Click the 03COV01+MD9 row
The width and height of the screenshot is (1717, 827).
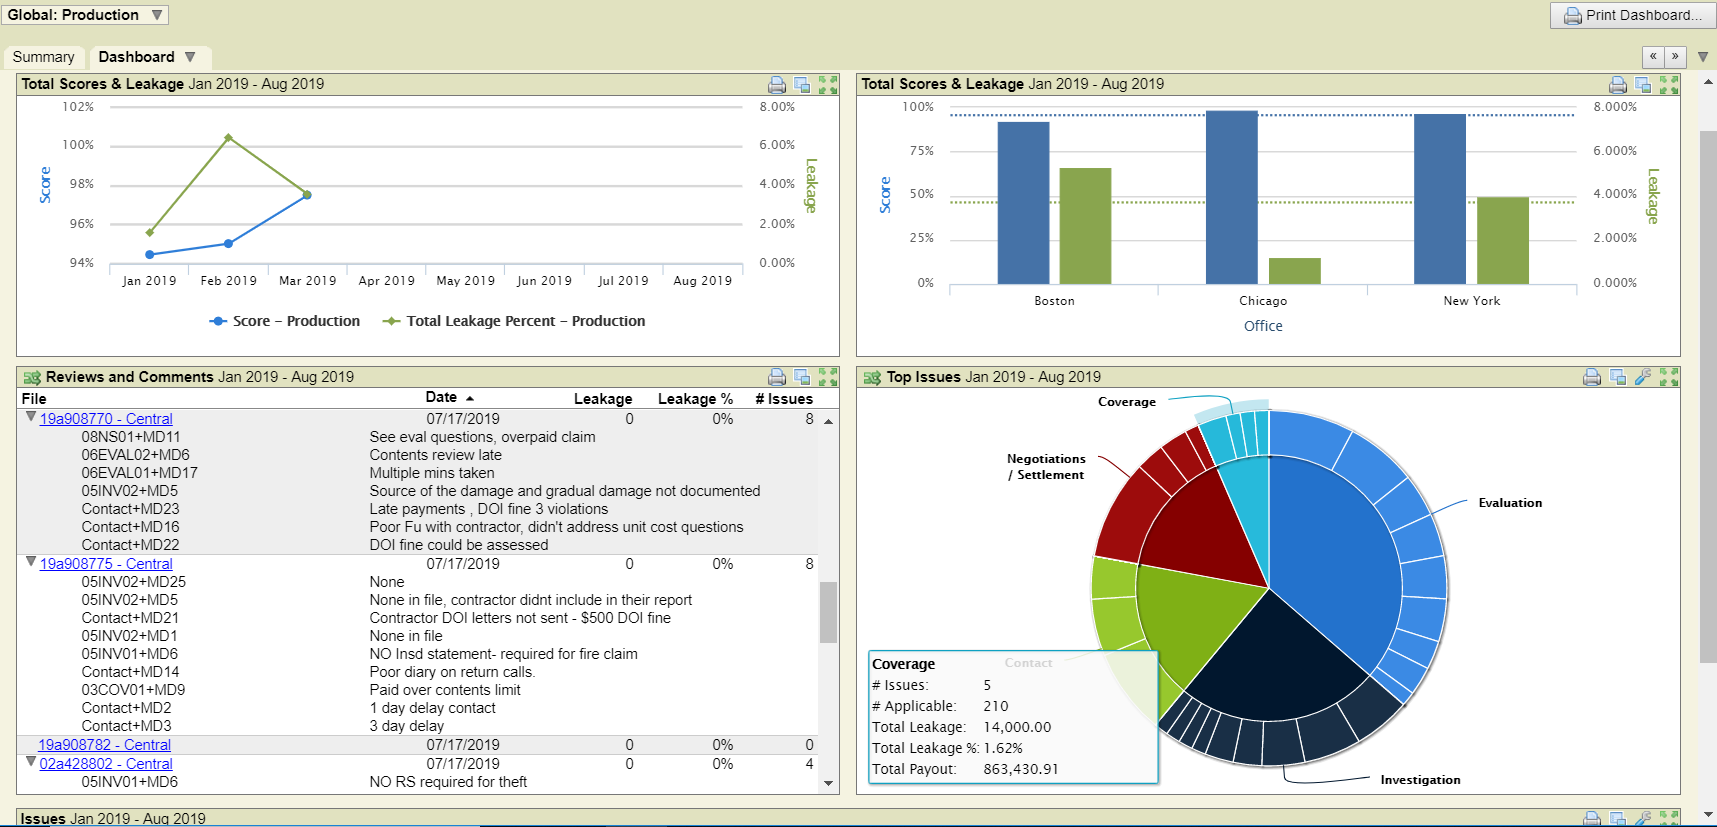[417, 690]
